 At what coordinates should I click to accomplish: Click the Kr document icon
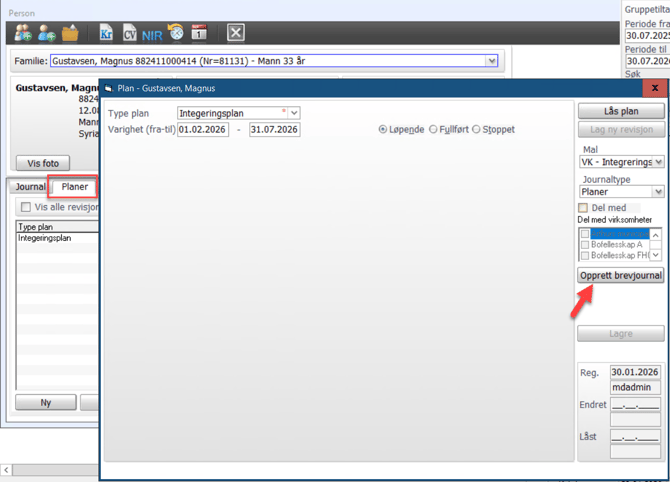pos(105,34)
